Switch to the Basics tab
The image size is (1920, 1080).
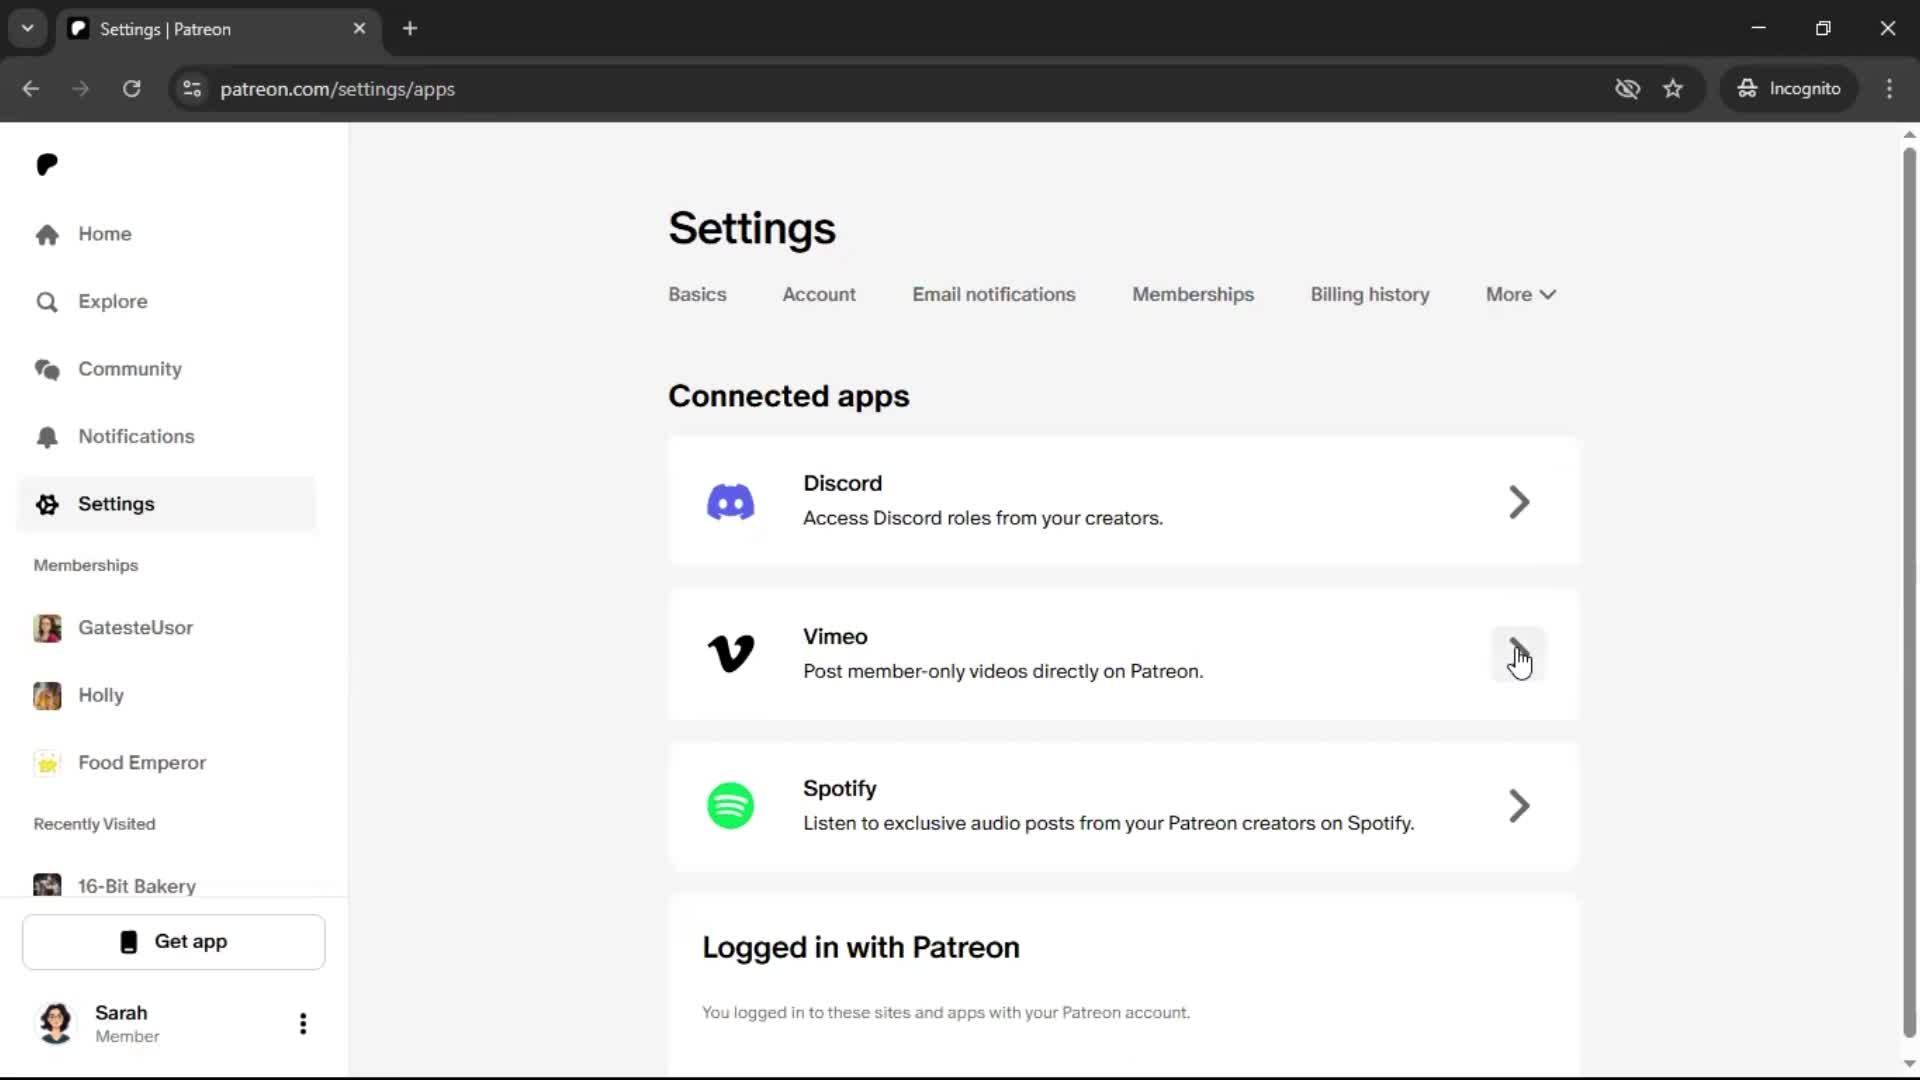pos(697,295)
